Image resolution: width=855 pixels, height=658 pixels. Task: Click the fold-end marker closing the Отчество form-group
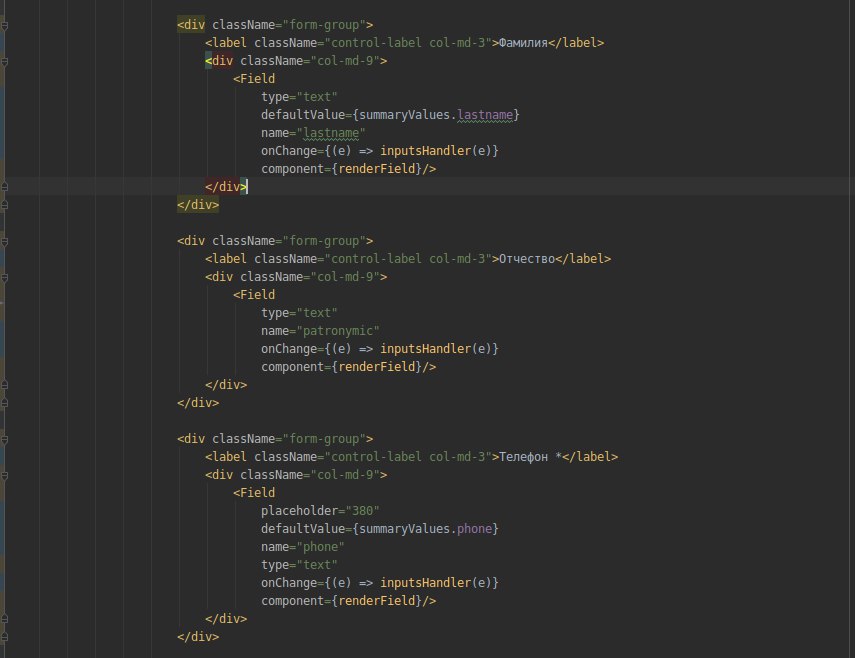pos(4,402)
